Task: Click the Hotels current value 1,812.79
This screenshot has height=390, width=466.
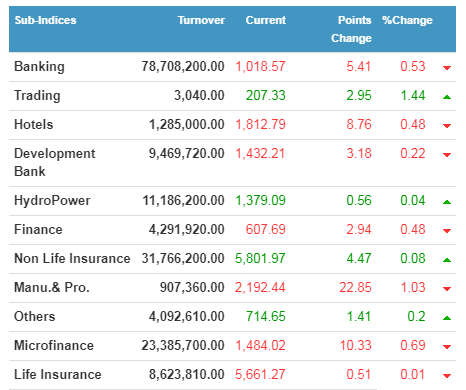Action: [260, 124]
